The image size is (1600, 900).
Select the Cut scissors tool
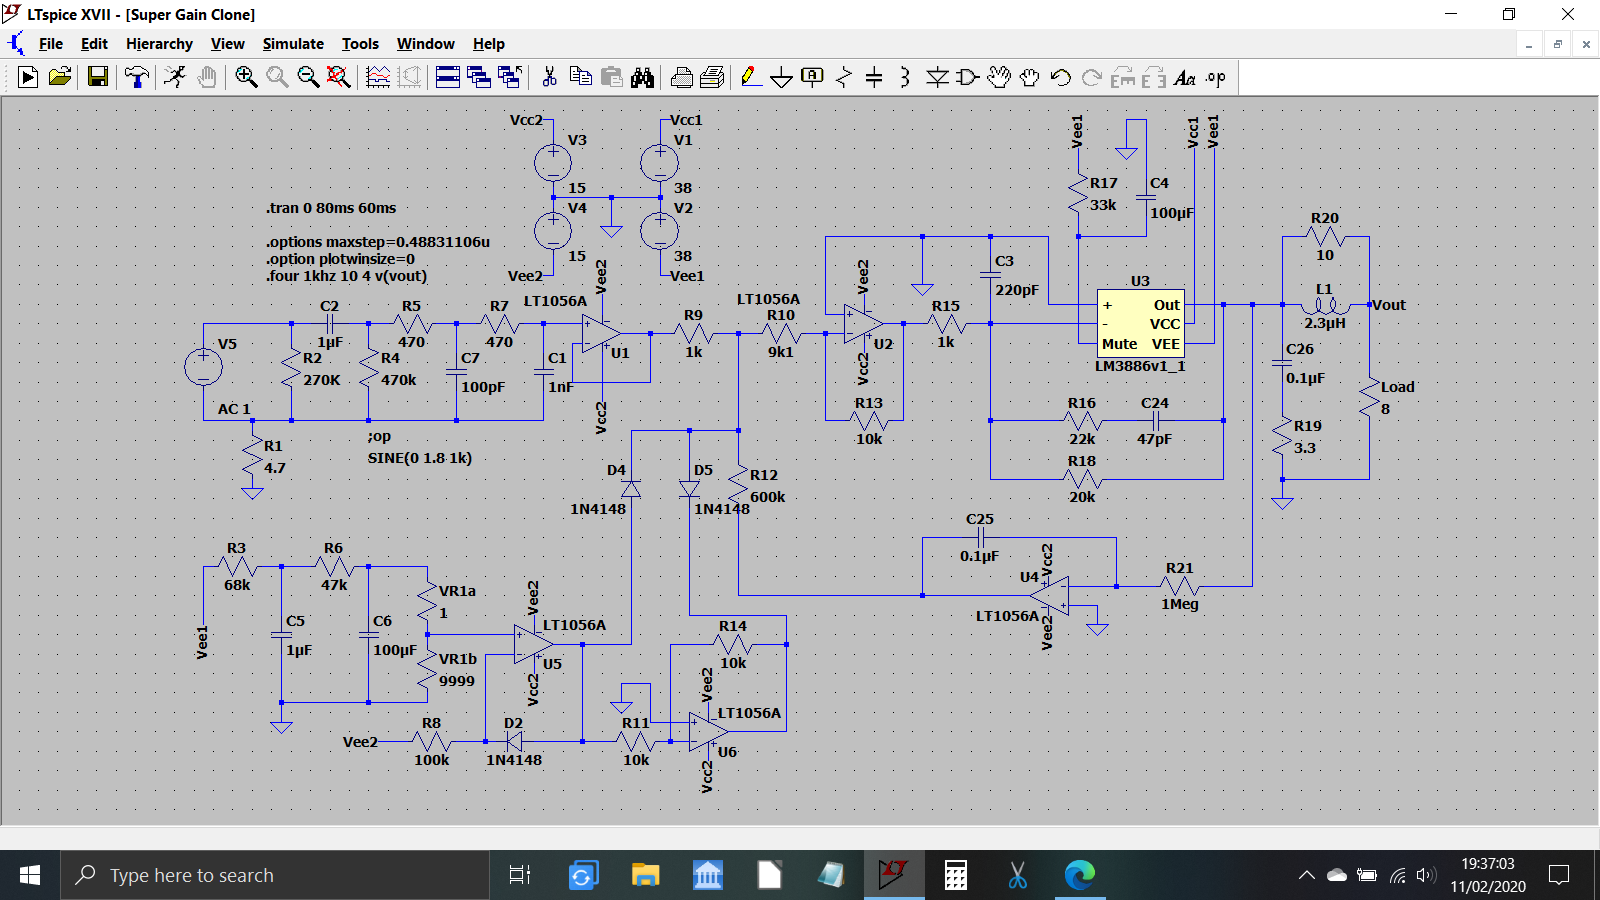[549, 77]
